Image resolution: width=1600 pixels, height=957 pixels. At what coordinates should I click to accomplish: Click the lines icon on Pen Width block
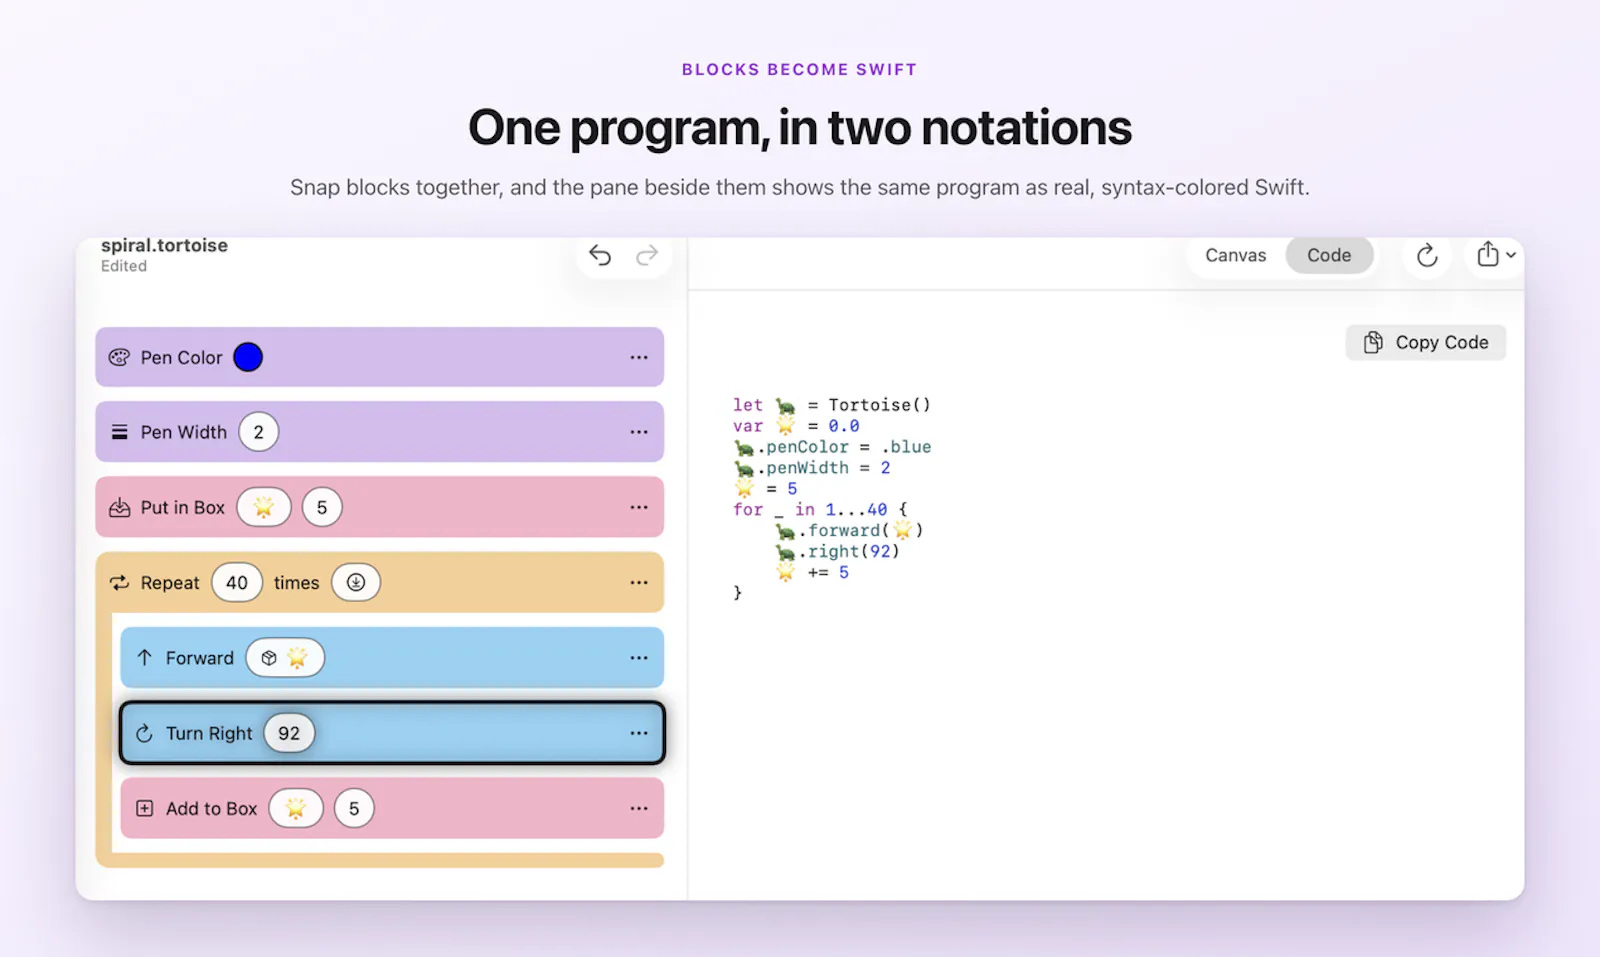click(x=119, y=432)
